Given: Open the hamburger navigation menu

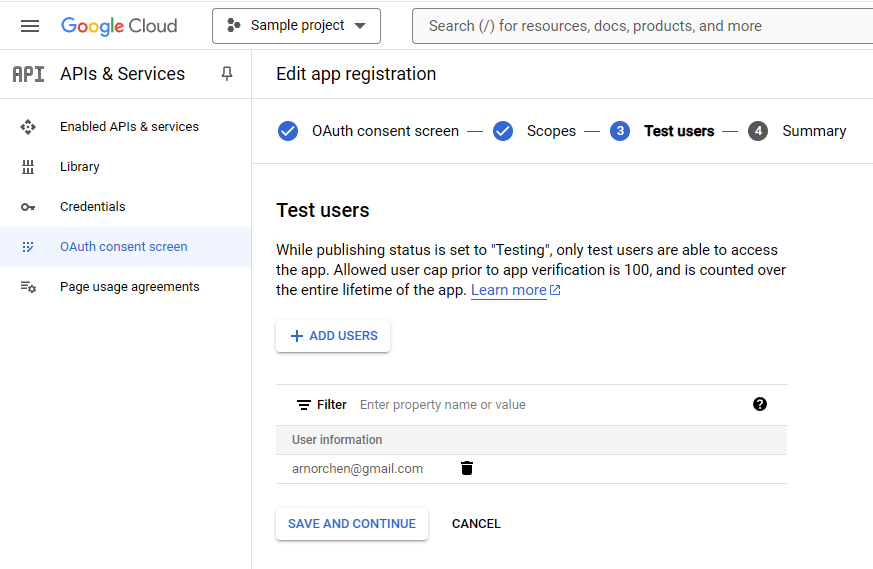Looking at the screenshot, I should [x=30, y=26].
